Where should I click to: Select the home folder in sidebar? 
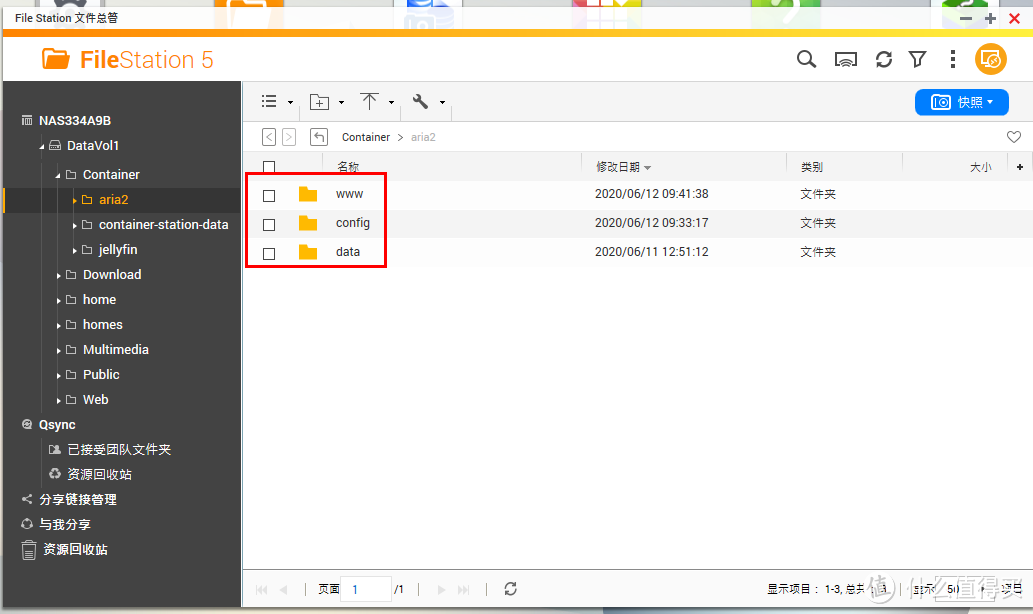(99, 300)
